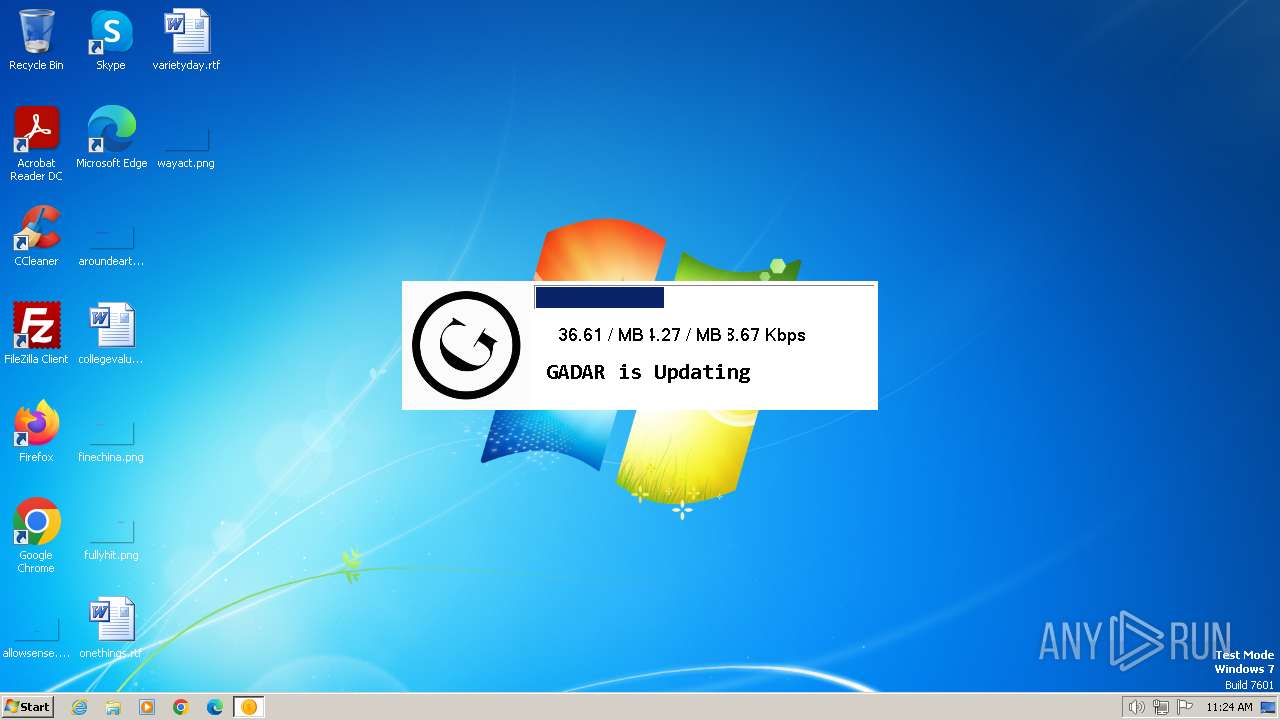Viewport: 1280px width, 720px height.
Task: Launch Skype from the desktop
Action: click(x=111, y=40)
